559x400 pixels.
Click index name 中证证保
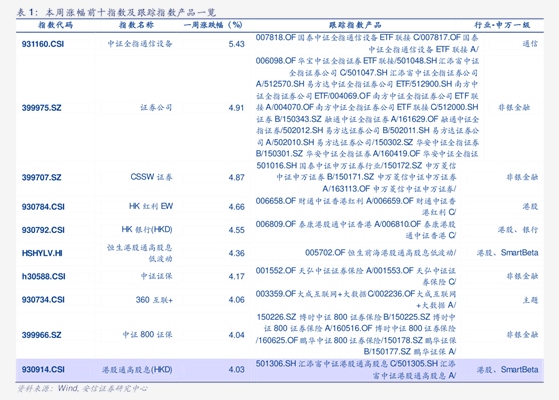156,276
